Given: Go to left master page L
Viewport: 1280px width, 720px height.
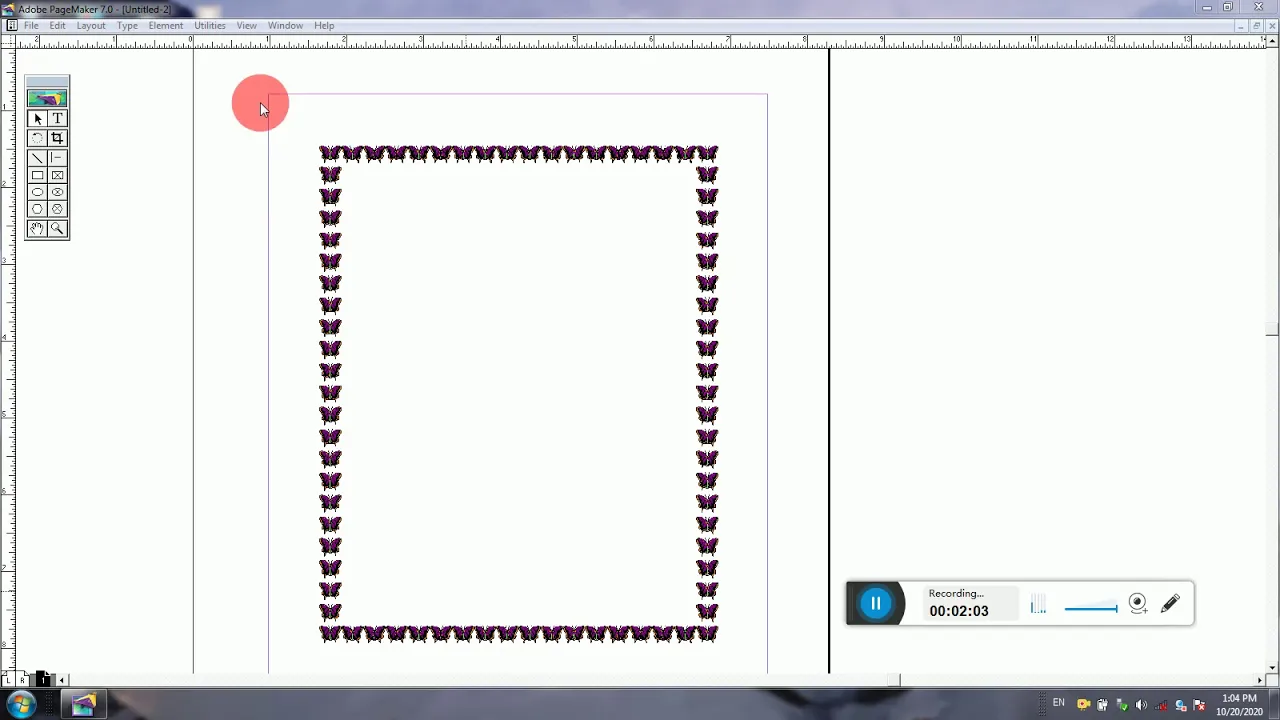Looking at the screenshot, I should 9,680.
